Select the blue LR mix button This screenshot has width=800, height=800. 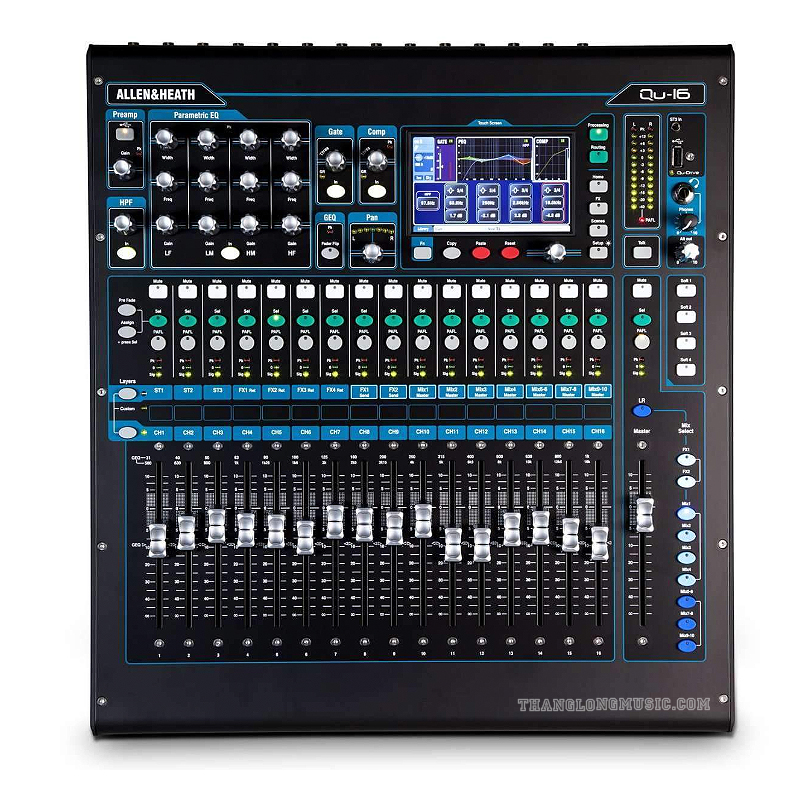click(x=641, y=410)
